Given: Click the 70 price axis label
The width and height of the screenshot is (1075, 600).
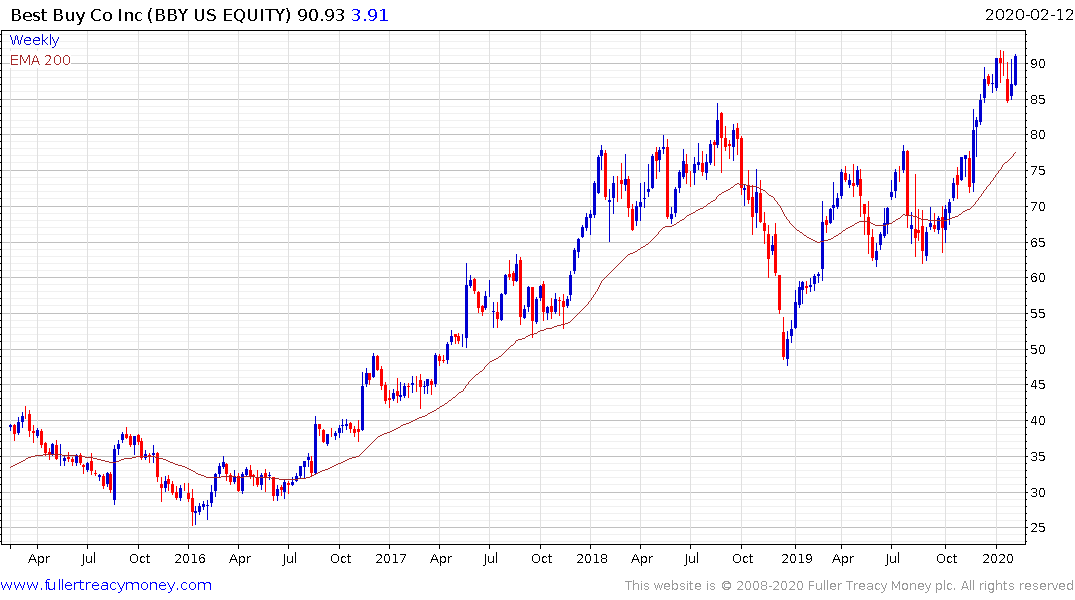Looking at the screenshot, I should tap(1038, 206).
